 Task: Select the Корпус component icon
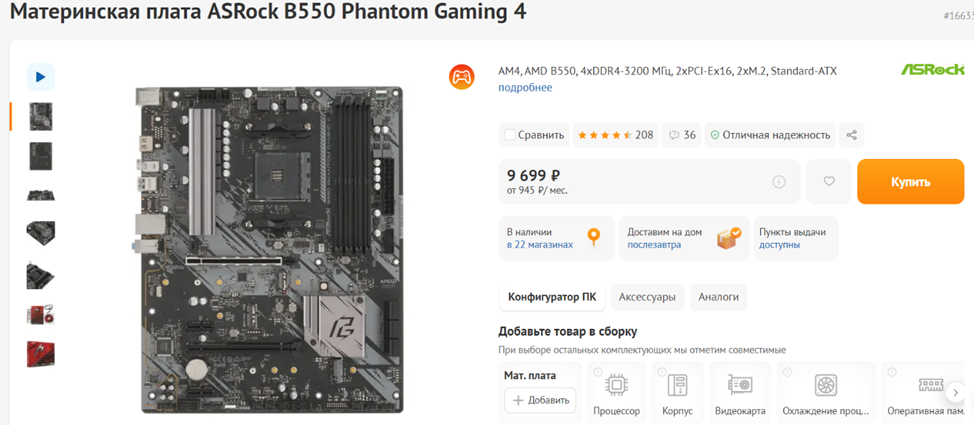[x=677, y=386]
